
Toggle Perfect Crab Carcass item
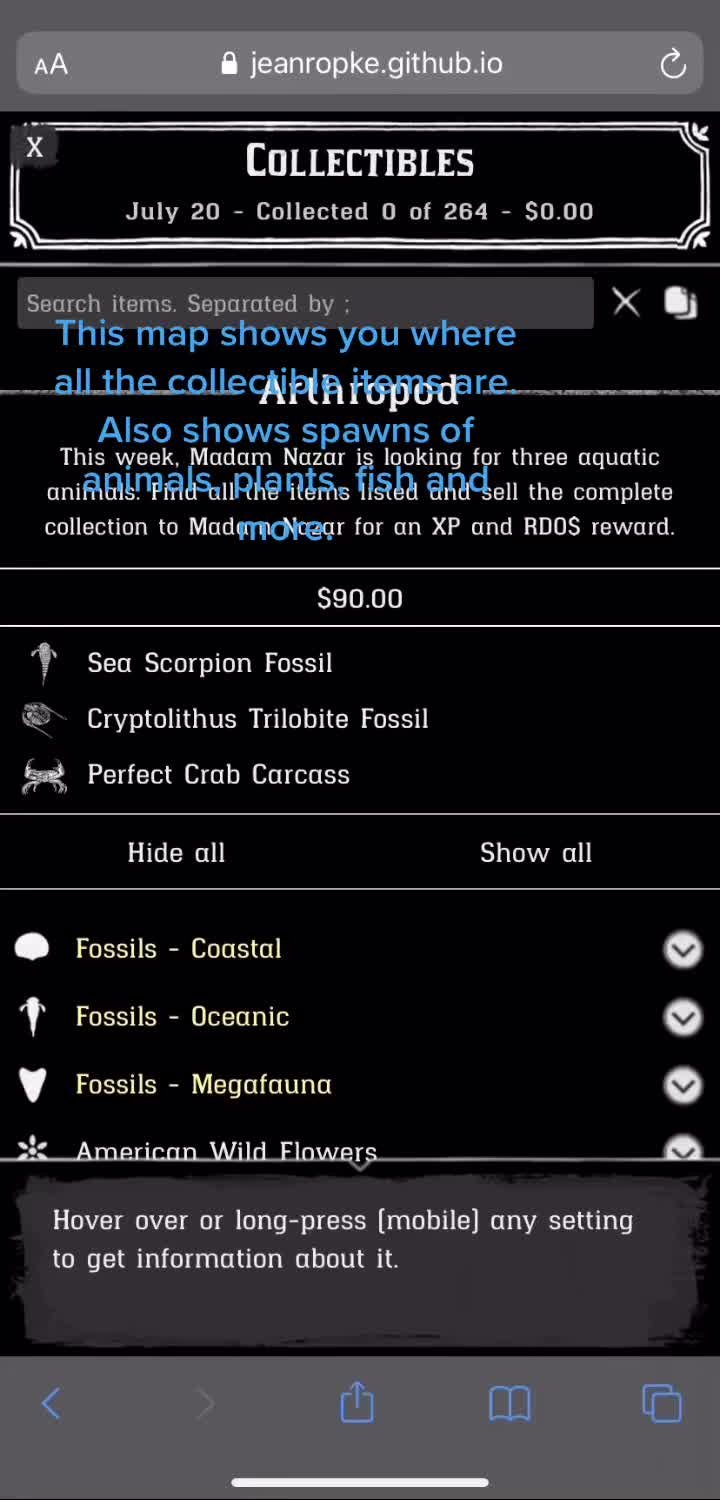(x=218, y=775)
